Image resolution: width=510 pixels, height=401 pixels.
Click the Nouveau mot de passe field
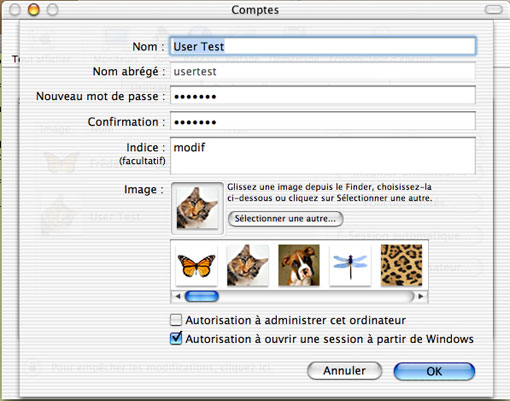(323, 96)
